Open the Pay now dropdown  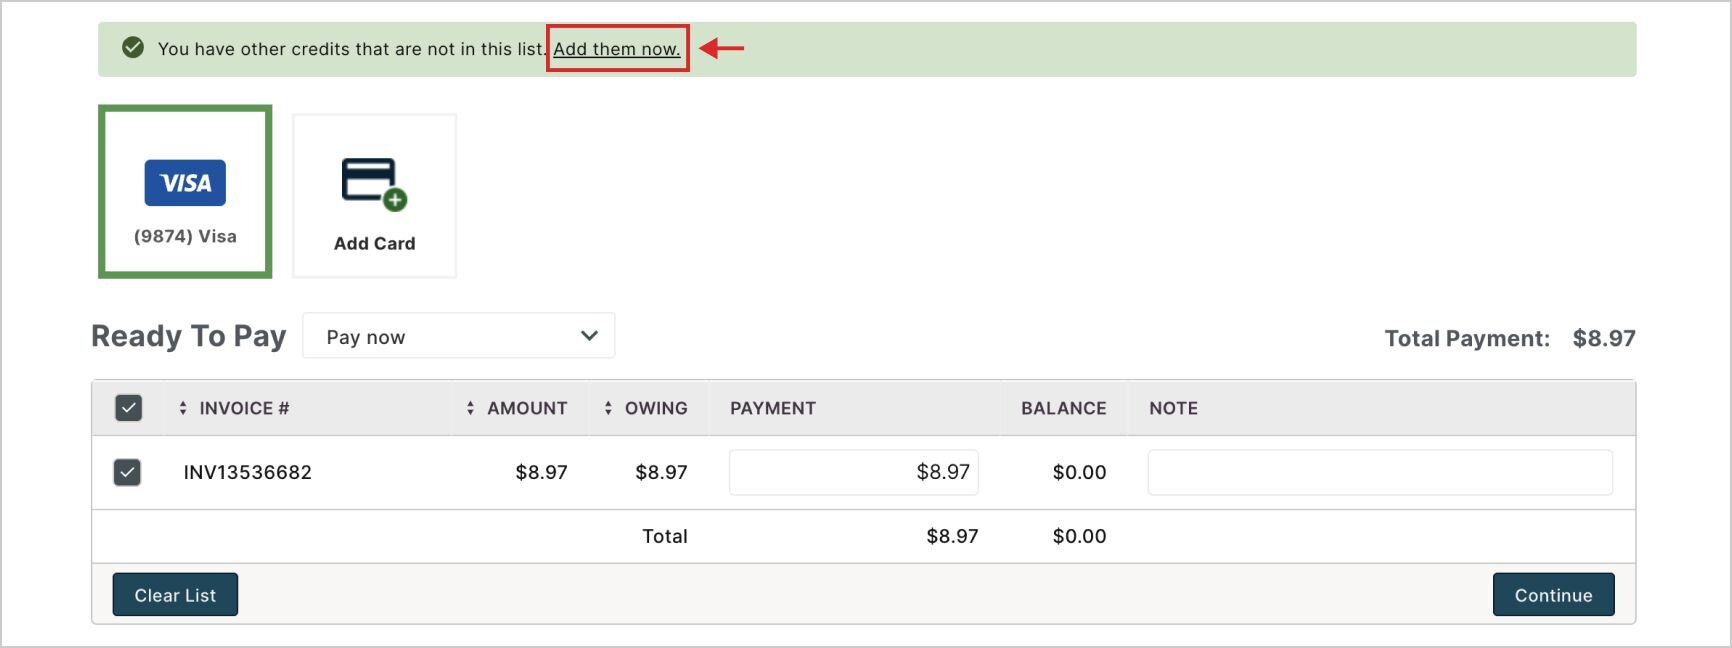tap(458, 336)
